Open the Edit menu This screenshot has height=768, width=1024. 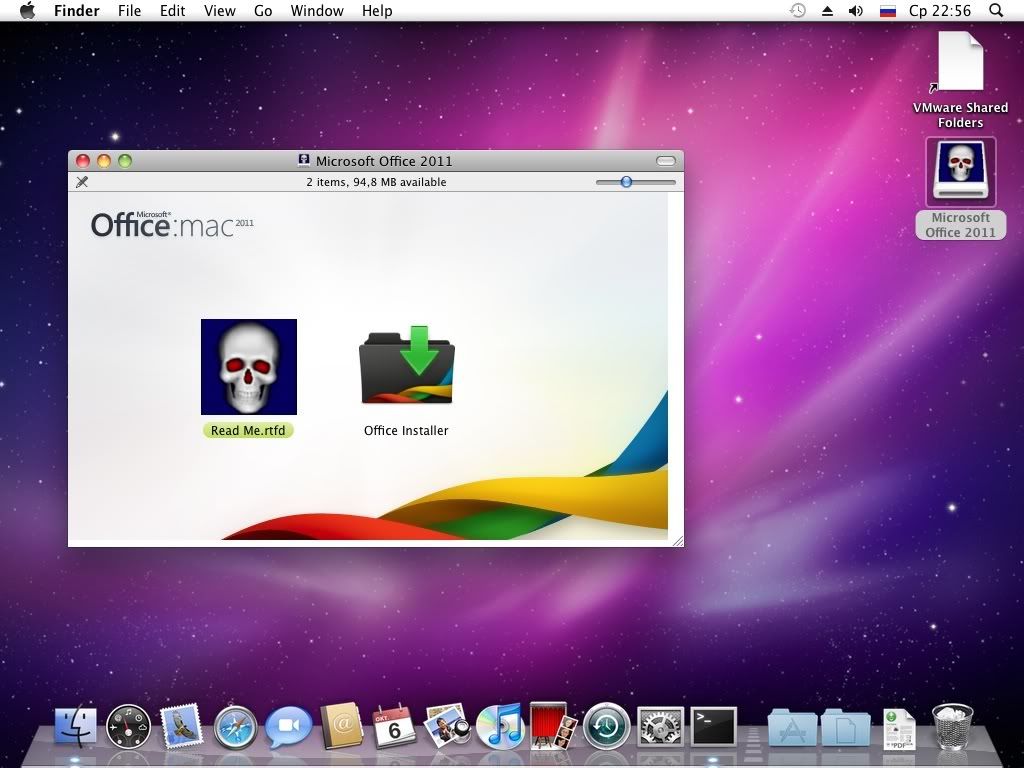[x=172, y=10]
